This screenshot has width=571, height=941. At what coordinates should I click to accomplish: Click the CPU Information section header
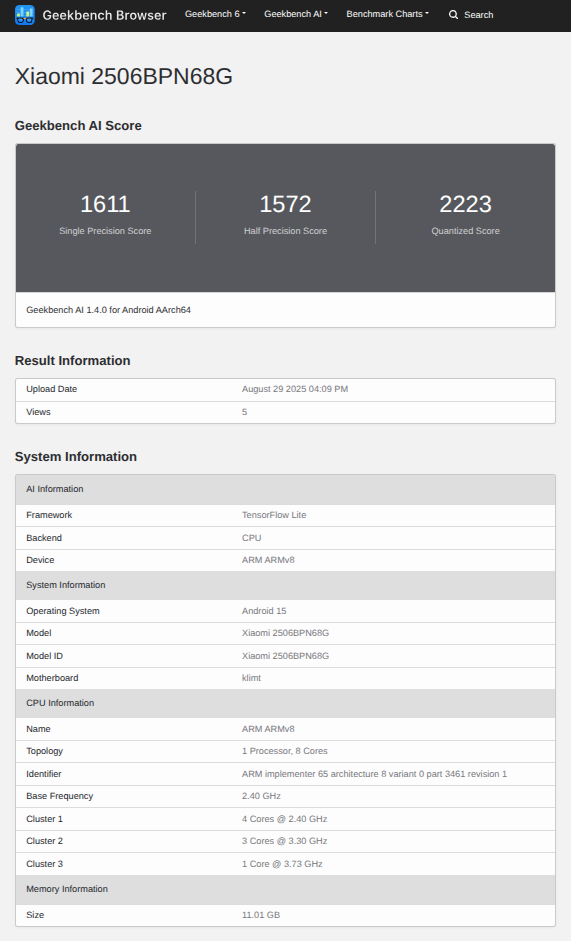pos(285,703)
